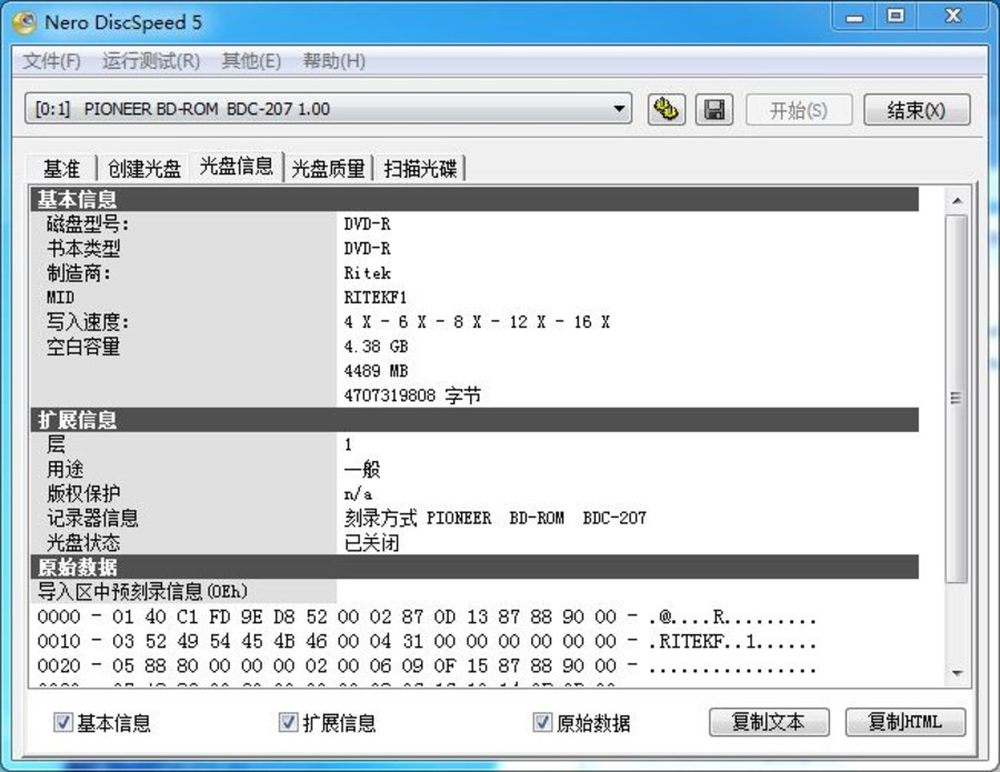
Task: Close the Nero DiscSpeed window
Action: [x=953, y=17]
